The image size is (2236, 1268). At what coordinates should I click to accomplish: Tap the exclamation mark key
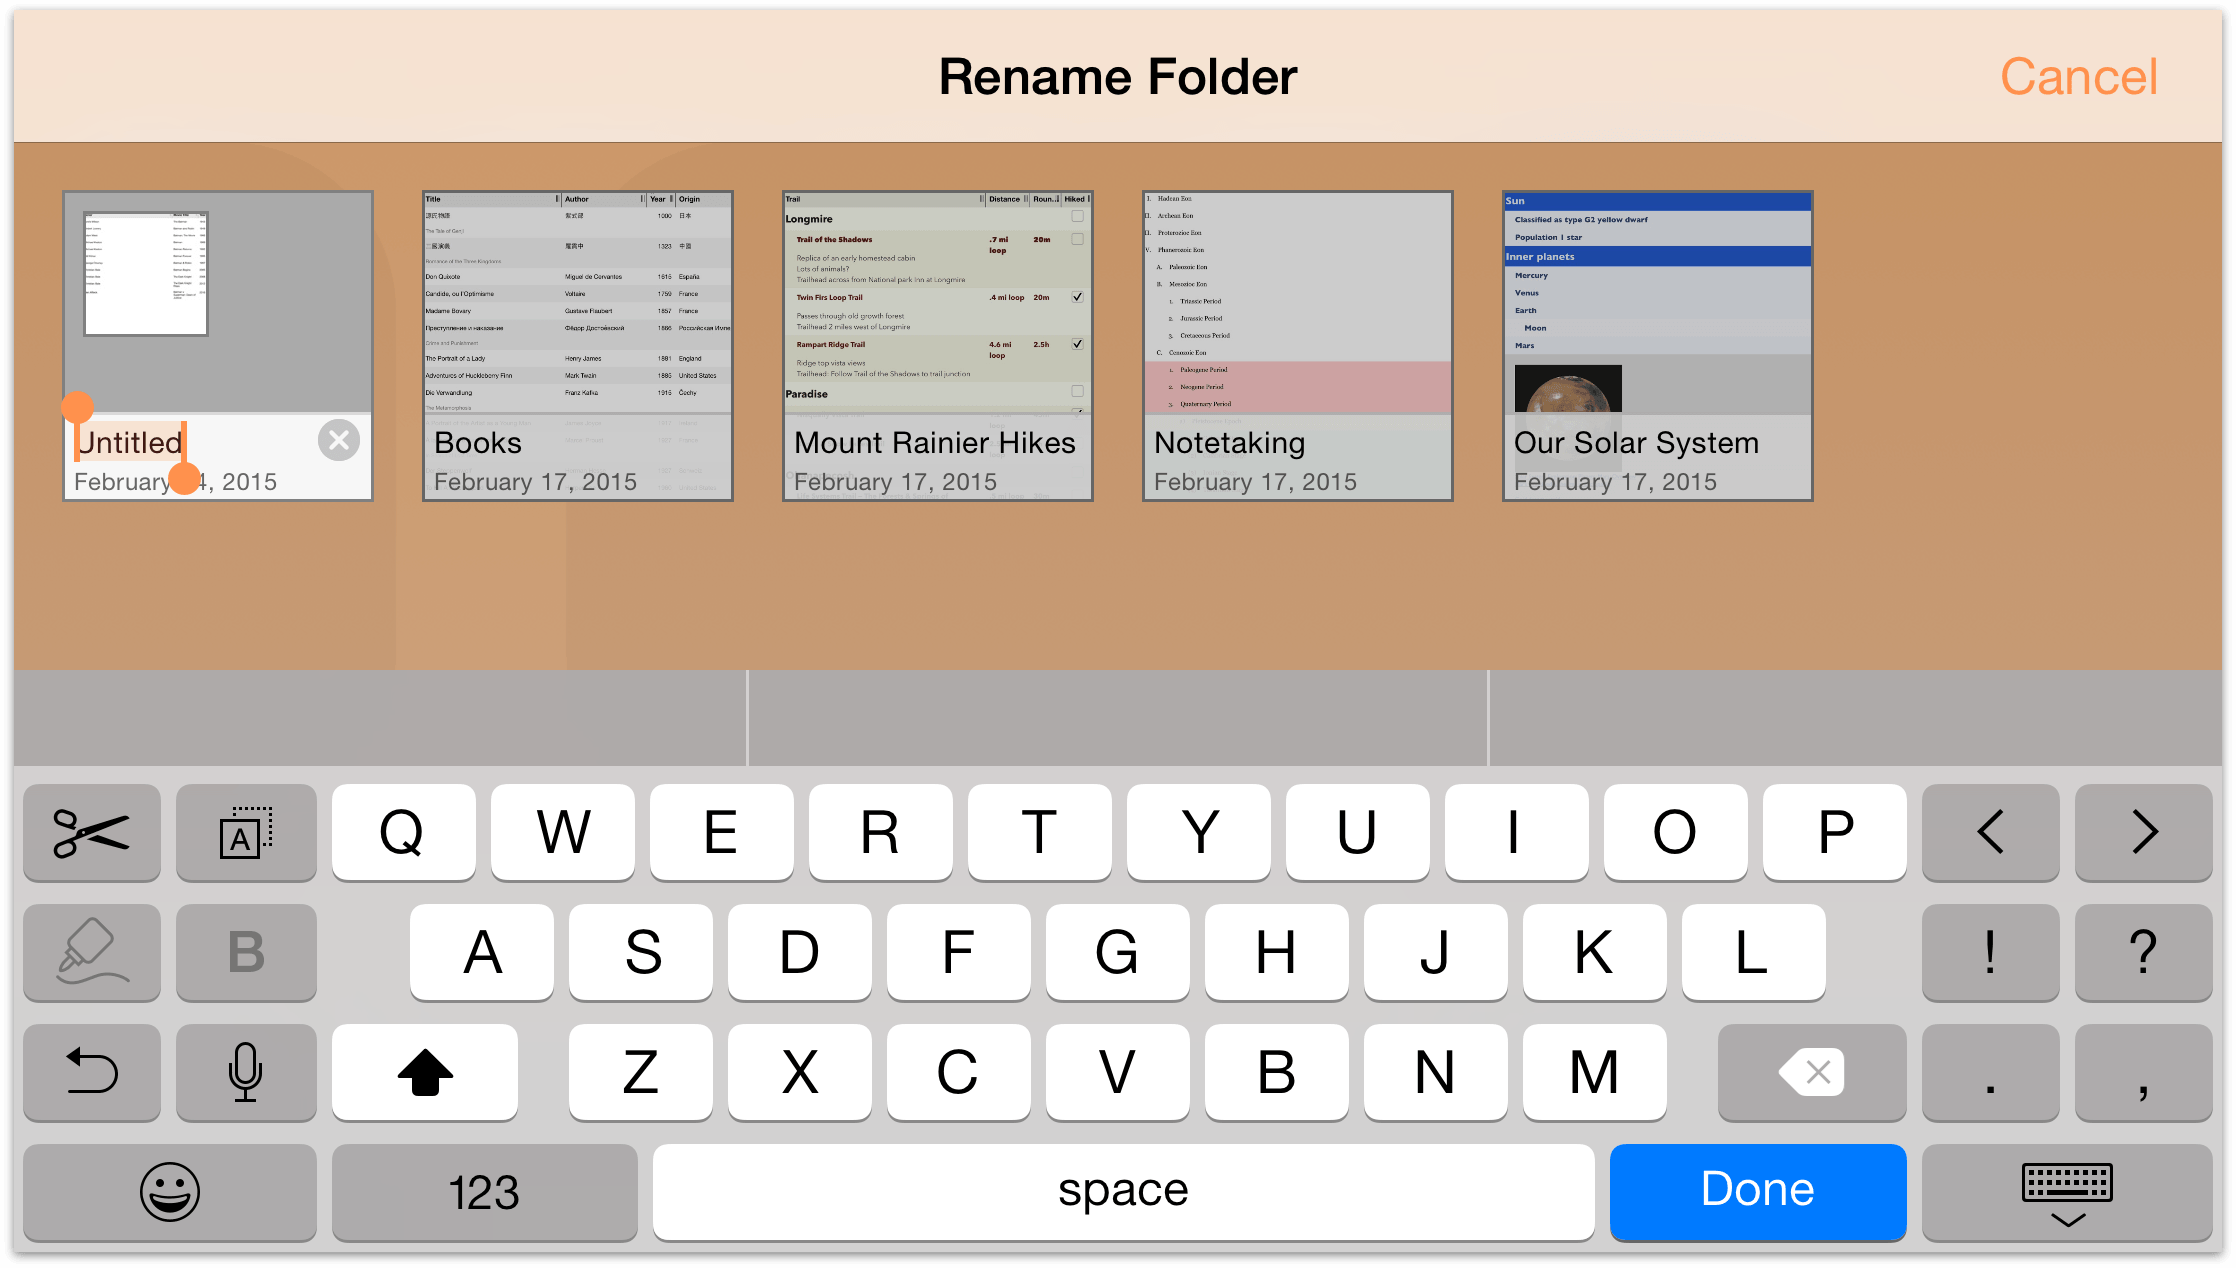(1991, 952)
